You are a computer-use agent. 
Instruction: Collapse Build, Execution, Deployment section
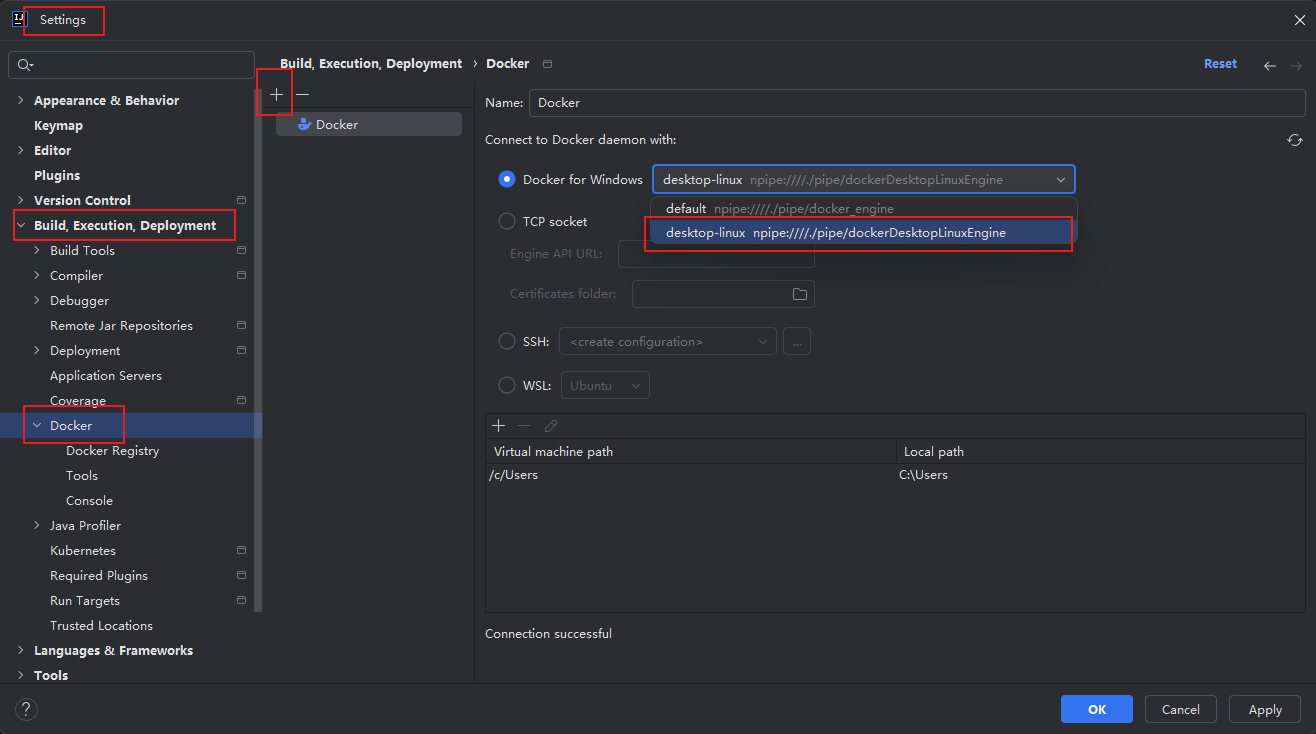21,225
